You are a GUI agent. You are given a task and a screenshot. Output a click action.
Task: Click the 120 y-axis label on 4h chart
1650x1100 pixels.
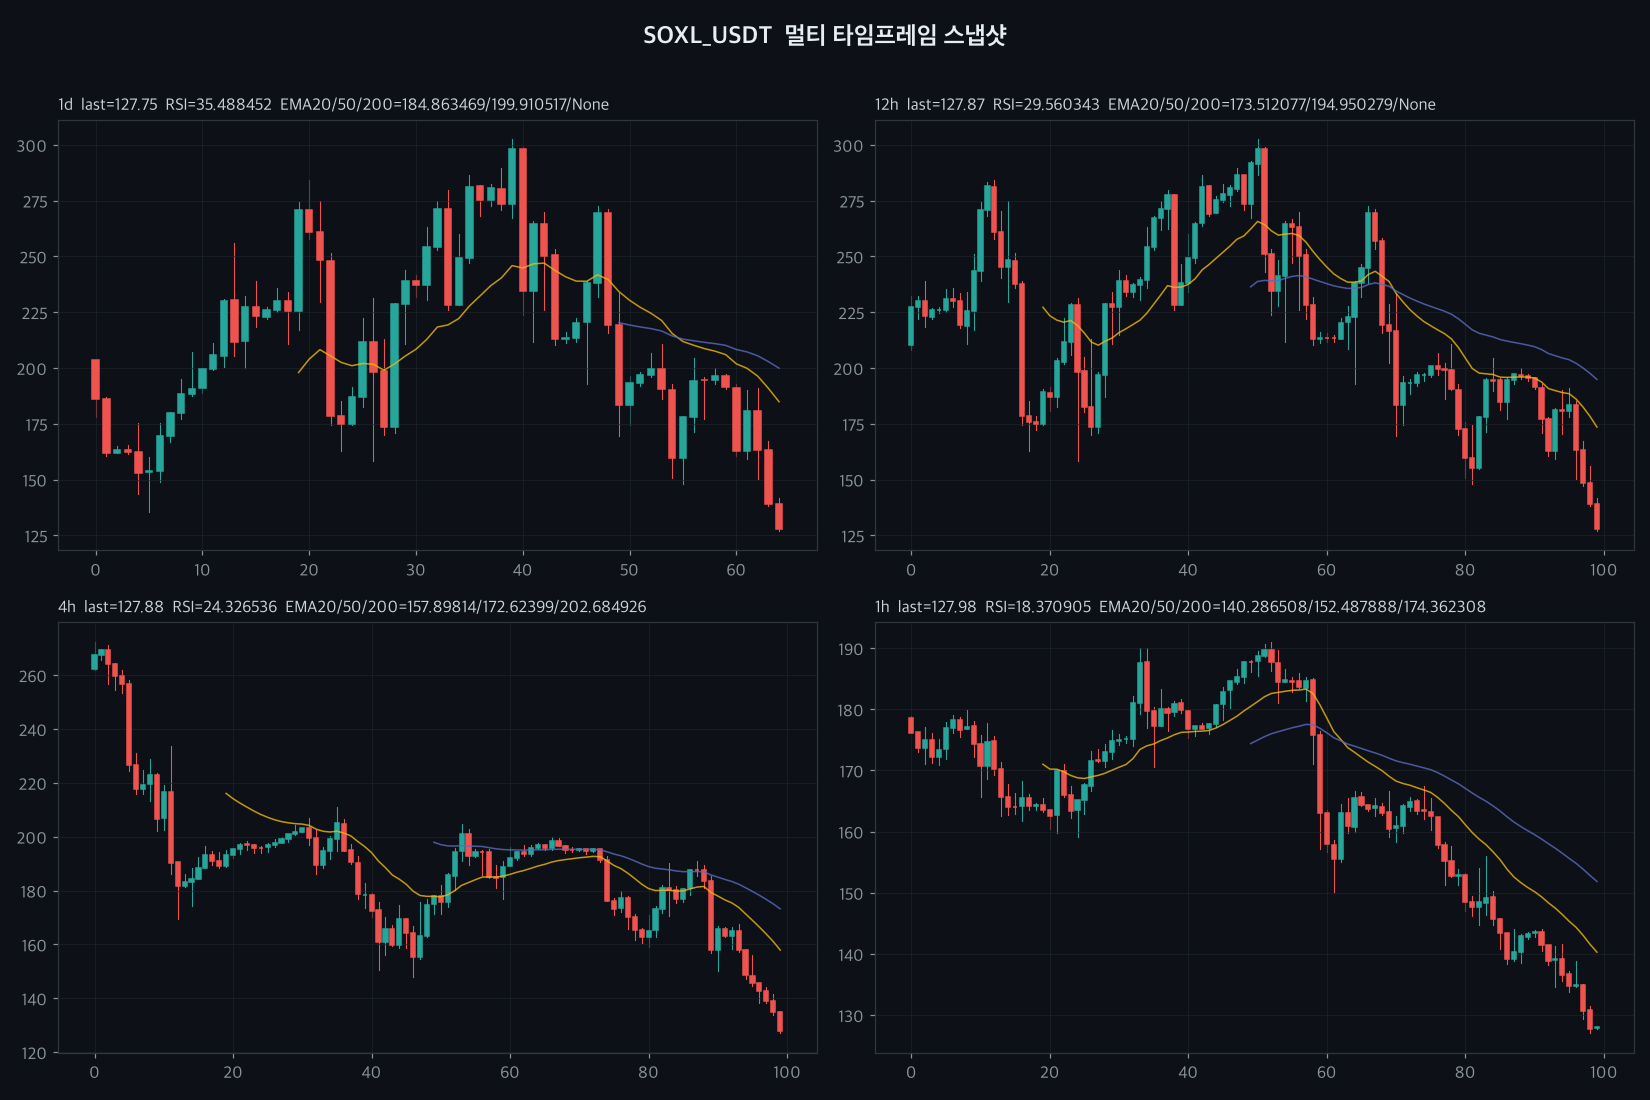pyautogui.click(x=34, y=1053)
